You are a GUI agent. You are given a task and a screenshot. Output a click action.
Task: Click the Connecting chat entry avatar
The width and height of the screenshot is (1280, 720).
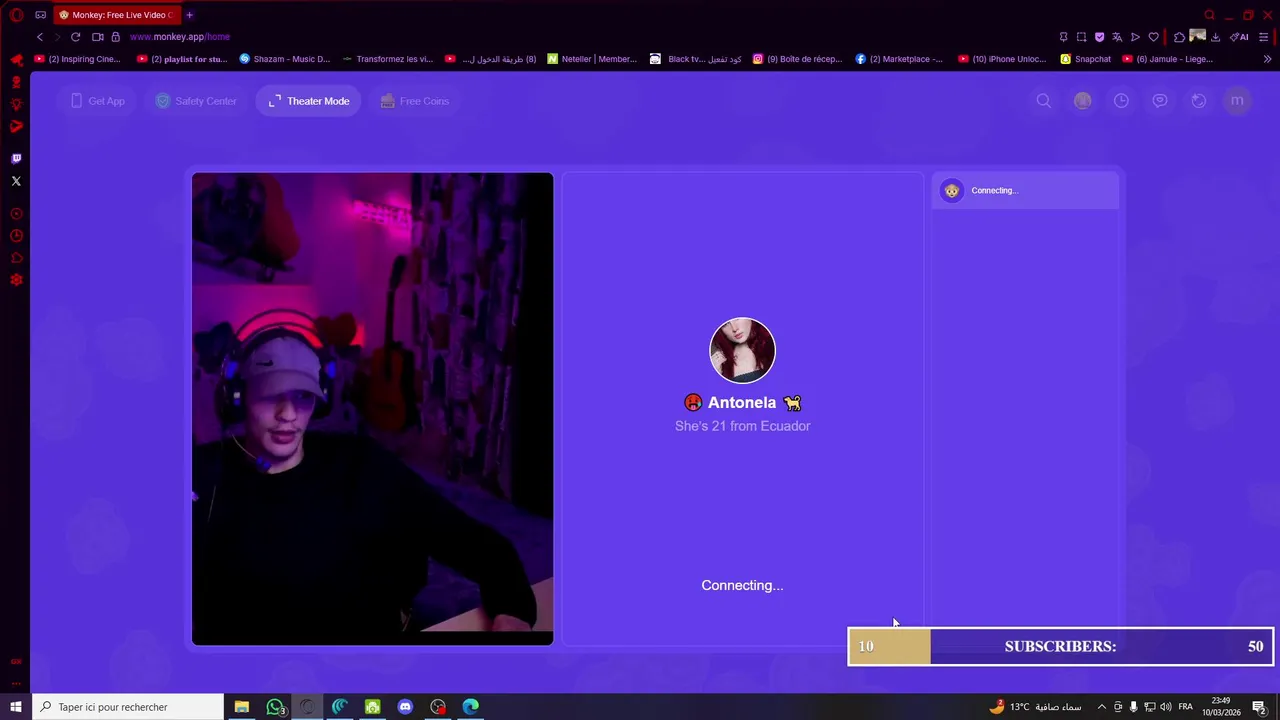pyautogui.click(x=952, y=190)
